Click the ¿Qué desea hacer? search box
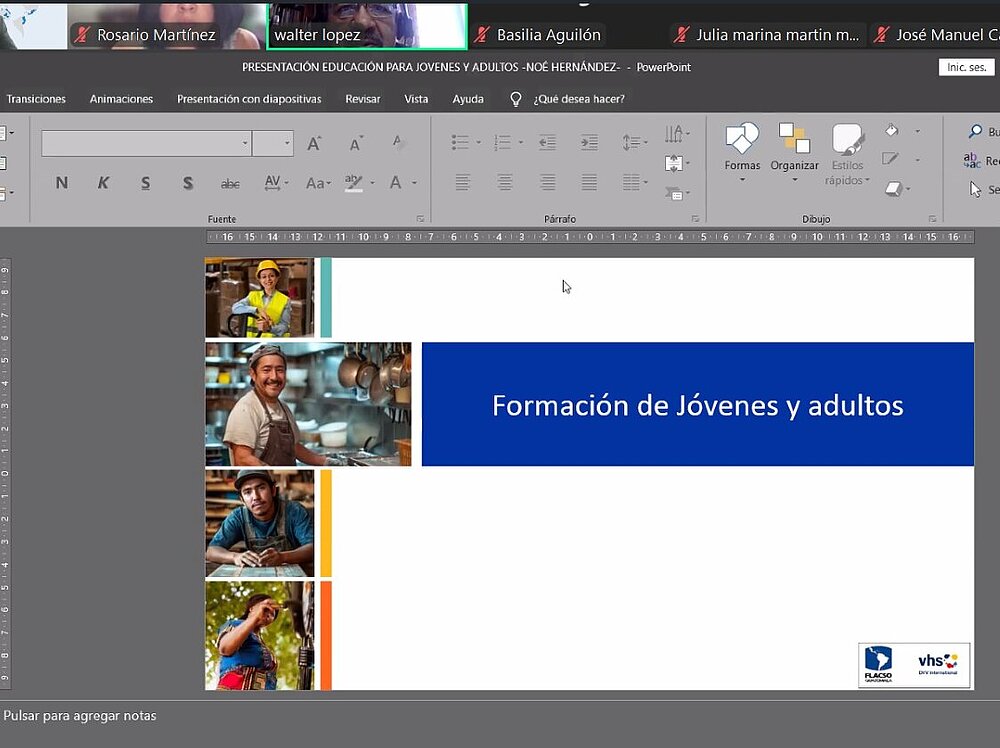This screenshot has height=748, width=1000. click(x=578, y=99)
